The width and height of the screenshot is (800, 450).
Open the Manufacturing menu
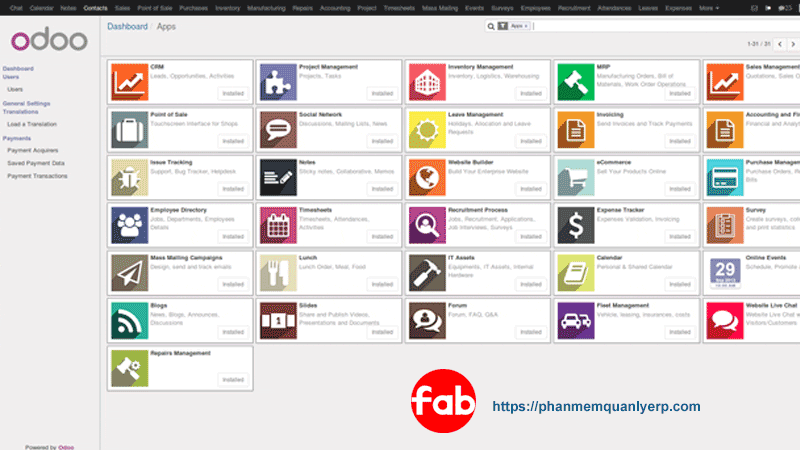266,8
